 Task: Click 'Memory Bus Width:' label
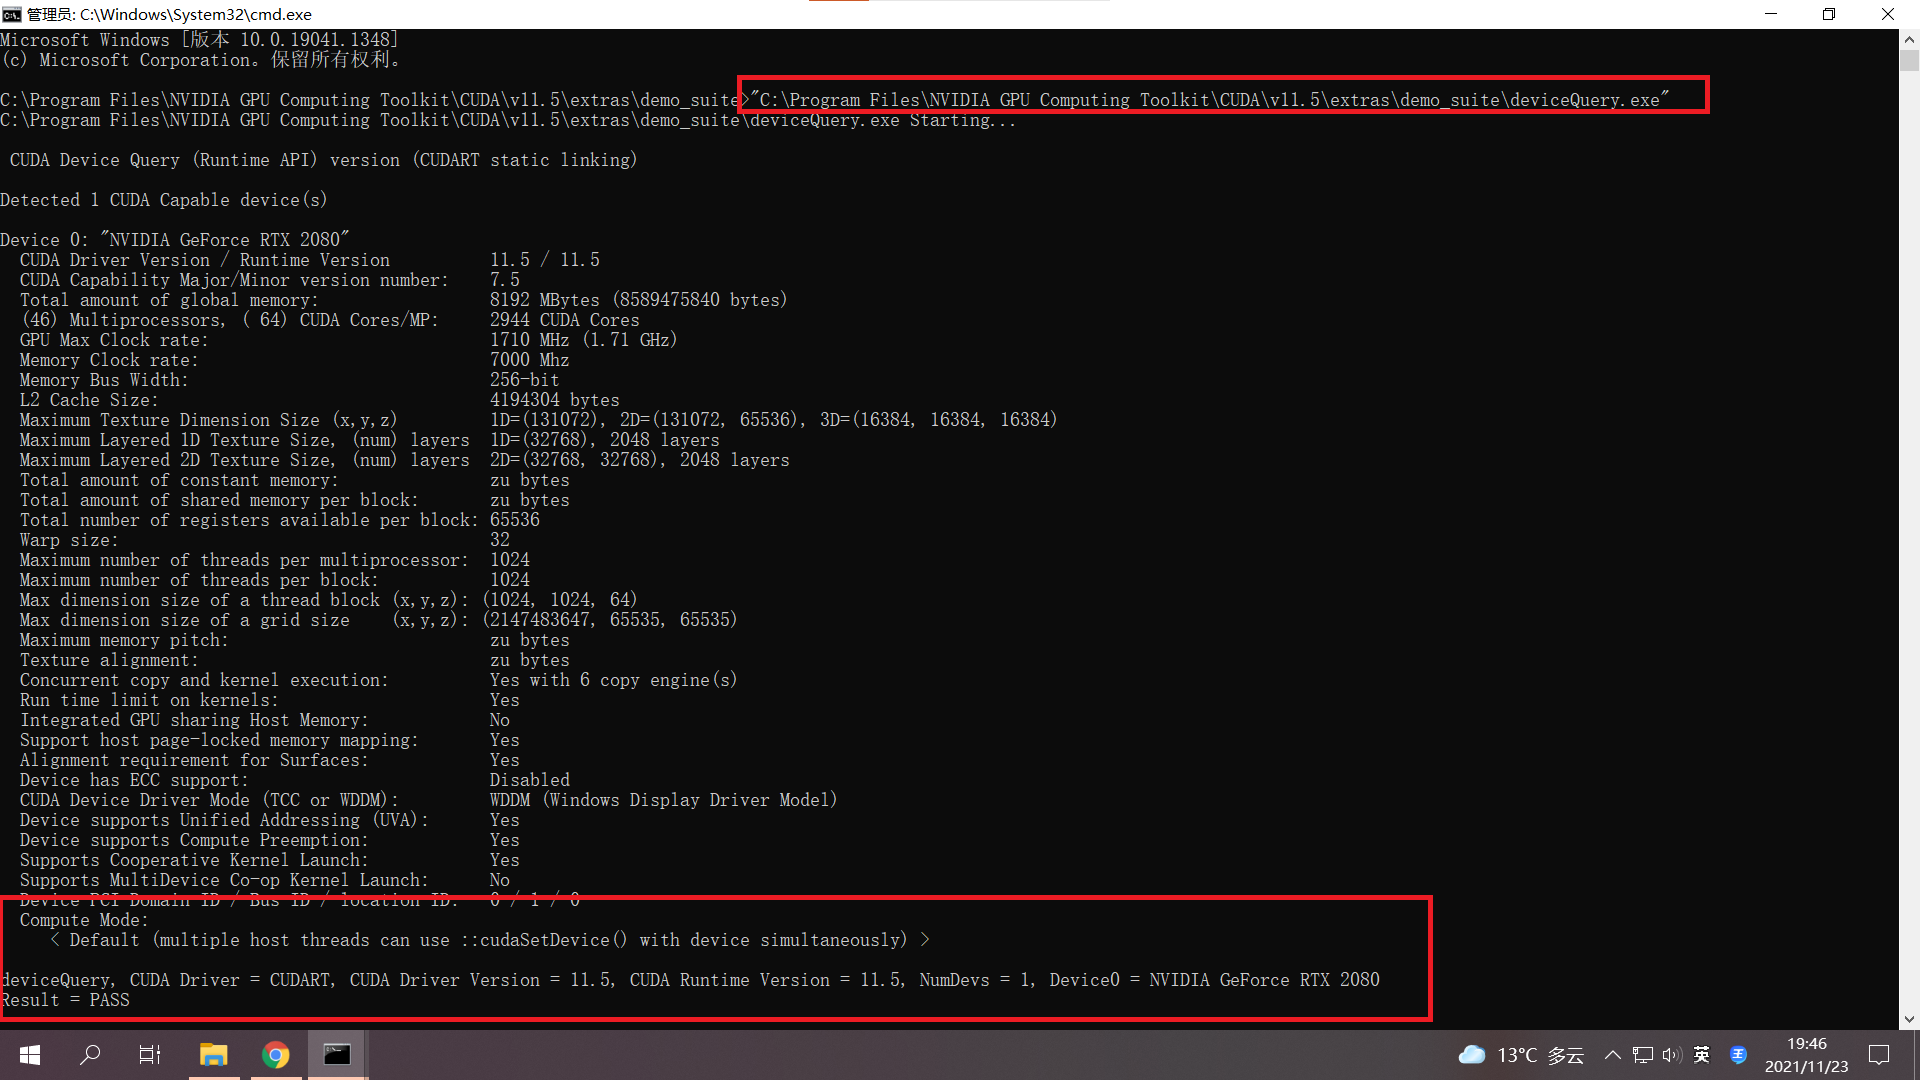point(104,380)
